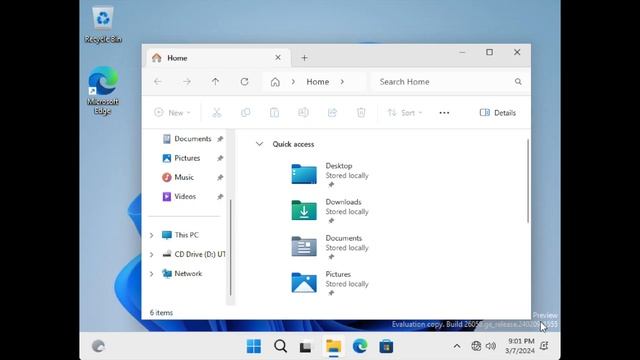
Task: Show hidden system tray icons
Action: 457,346
